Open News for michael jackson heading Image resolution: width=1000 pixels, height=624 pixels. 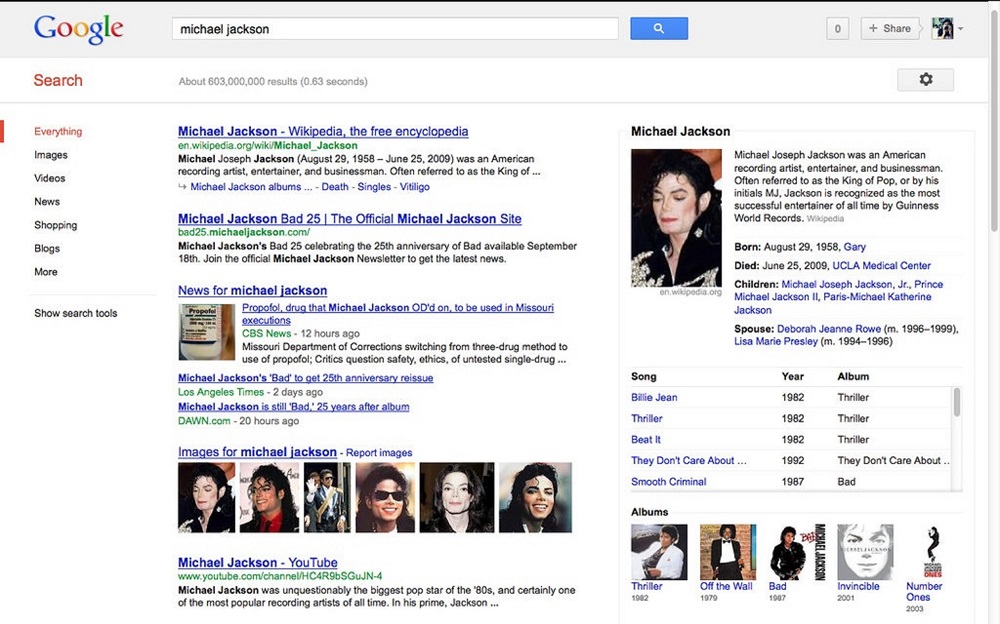[253, 290]
